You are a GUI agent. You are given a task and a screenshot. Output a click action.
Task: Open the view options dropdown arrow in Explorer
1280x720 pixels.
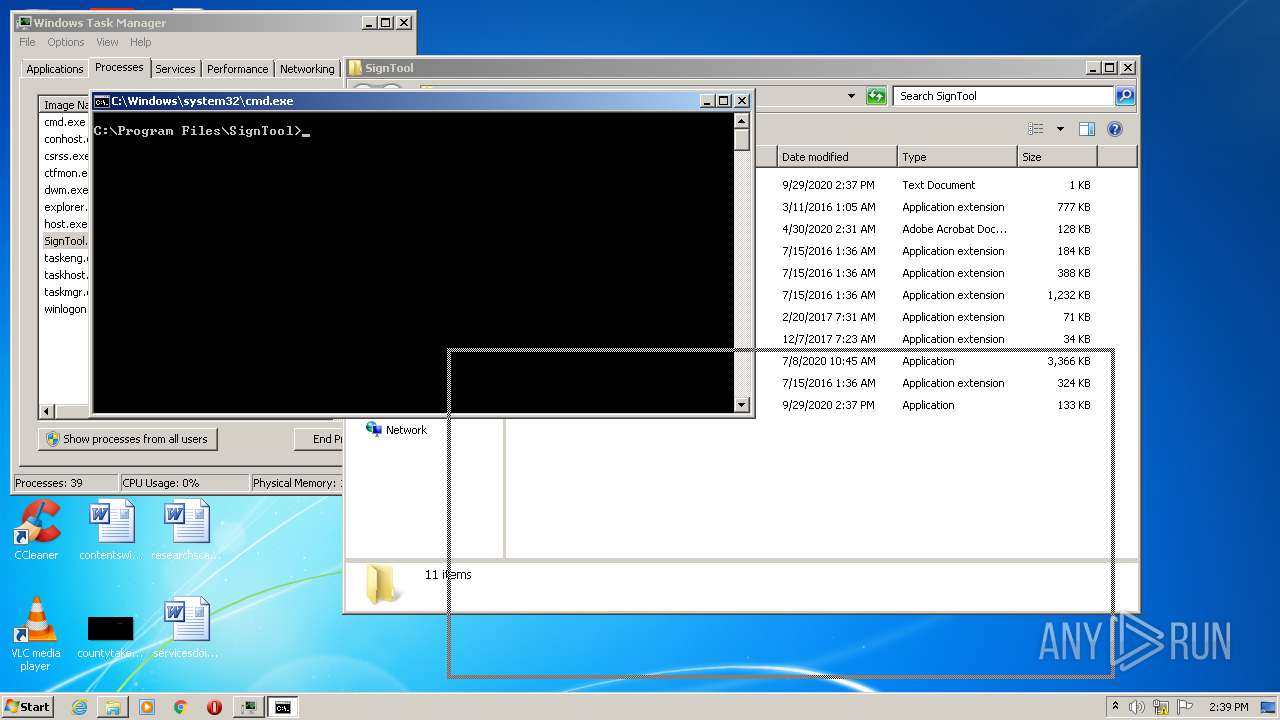pyautogui.click(x=1060, y=129)
